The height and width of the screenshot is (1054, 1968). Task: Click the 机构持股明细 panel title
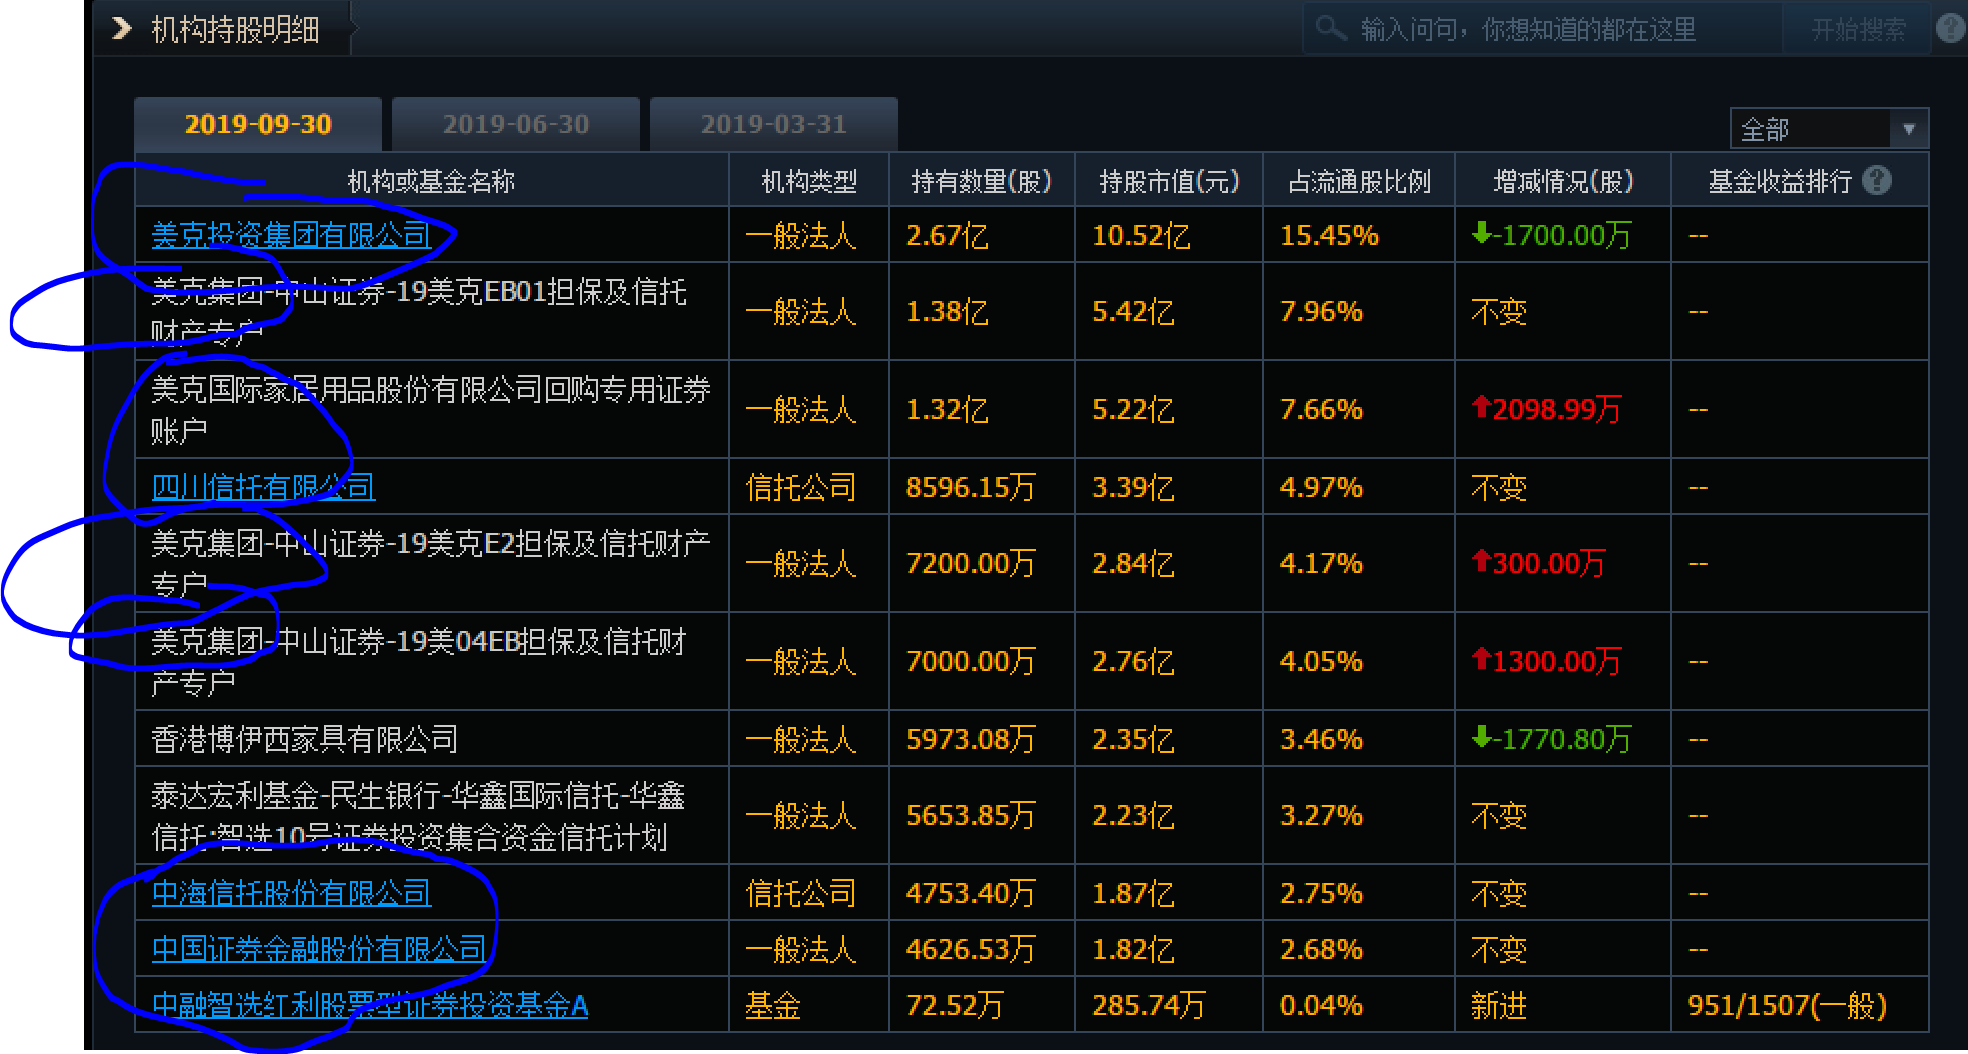pos(235,30)
